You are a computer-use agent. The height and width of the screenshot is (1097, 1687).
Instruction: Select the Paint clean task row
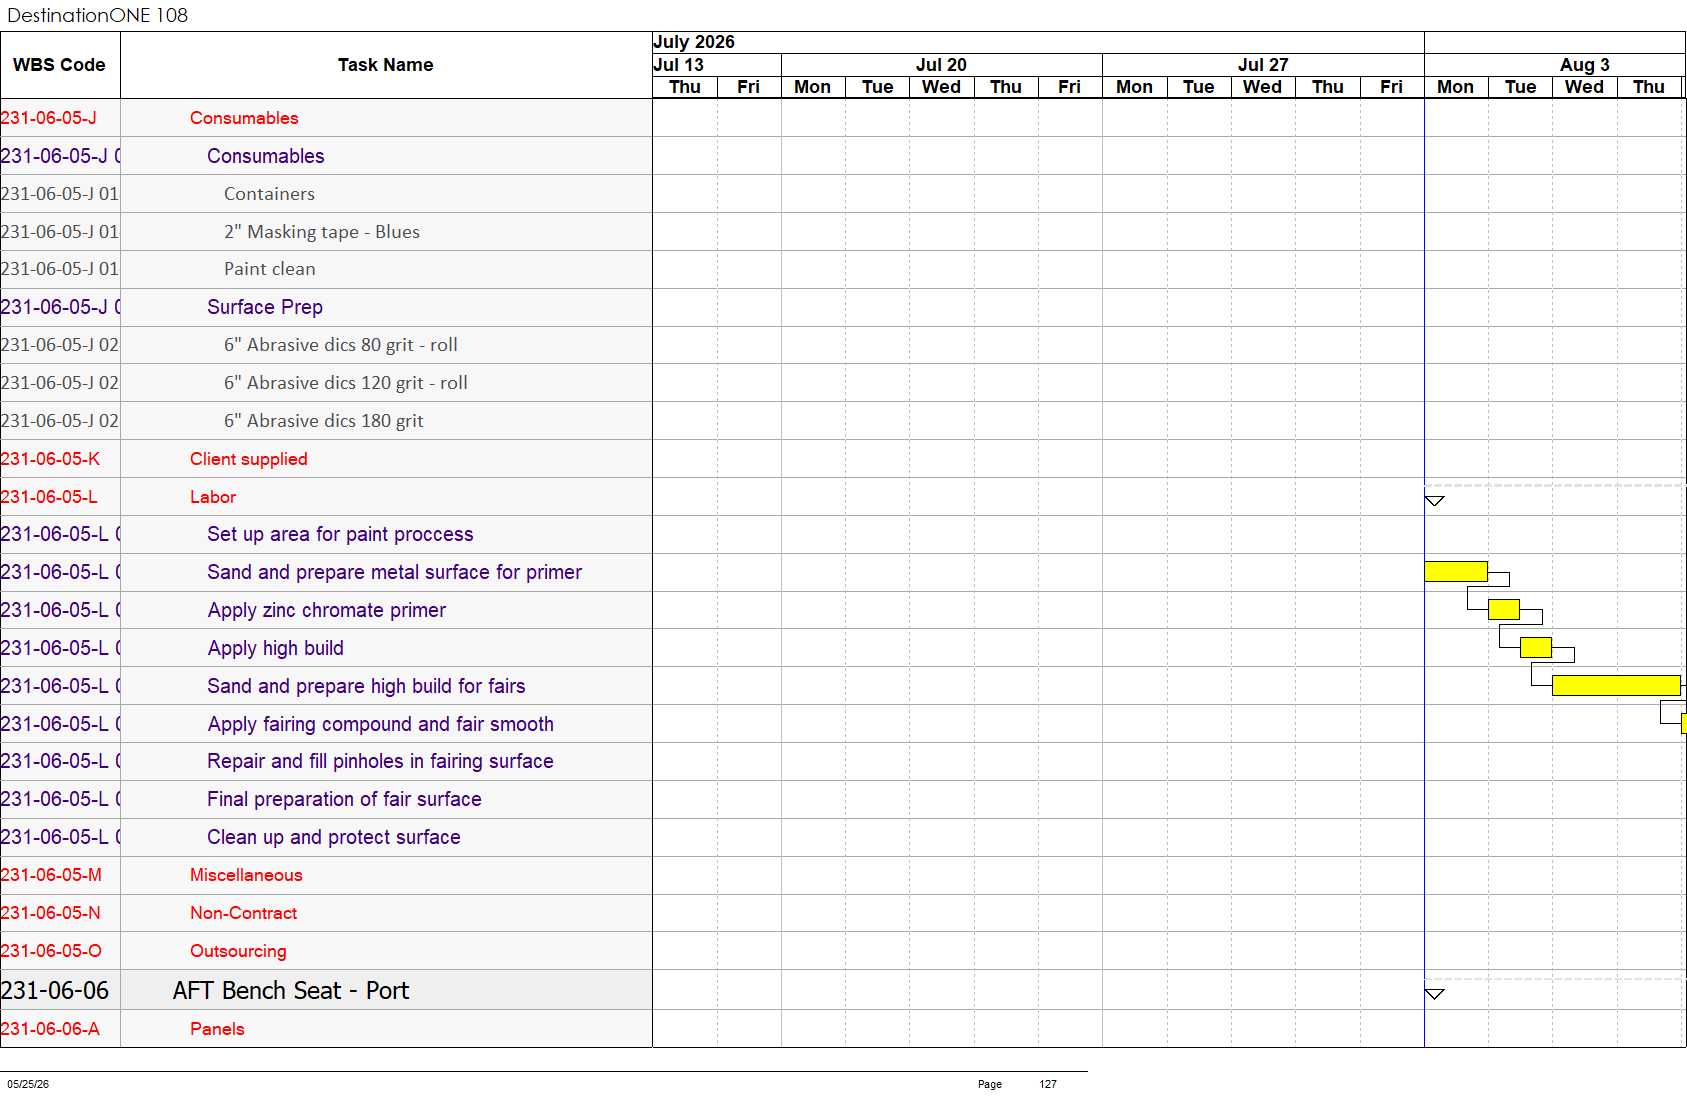click(x=326, y=269)
